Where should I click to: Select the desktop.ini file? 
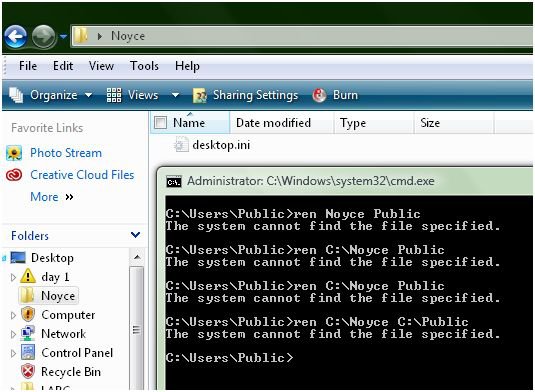(x=221, y=145)
